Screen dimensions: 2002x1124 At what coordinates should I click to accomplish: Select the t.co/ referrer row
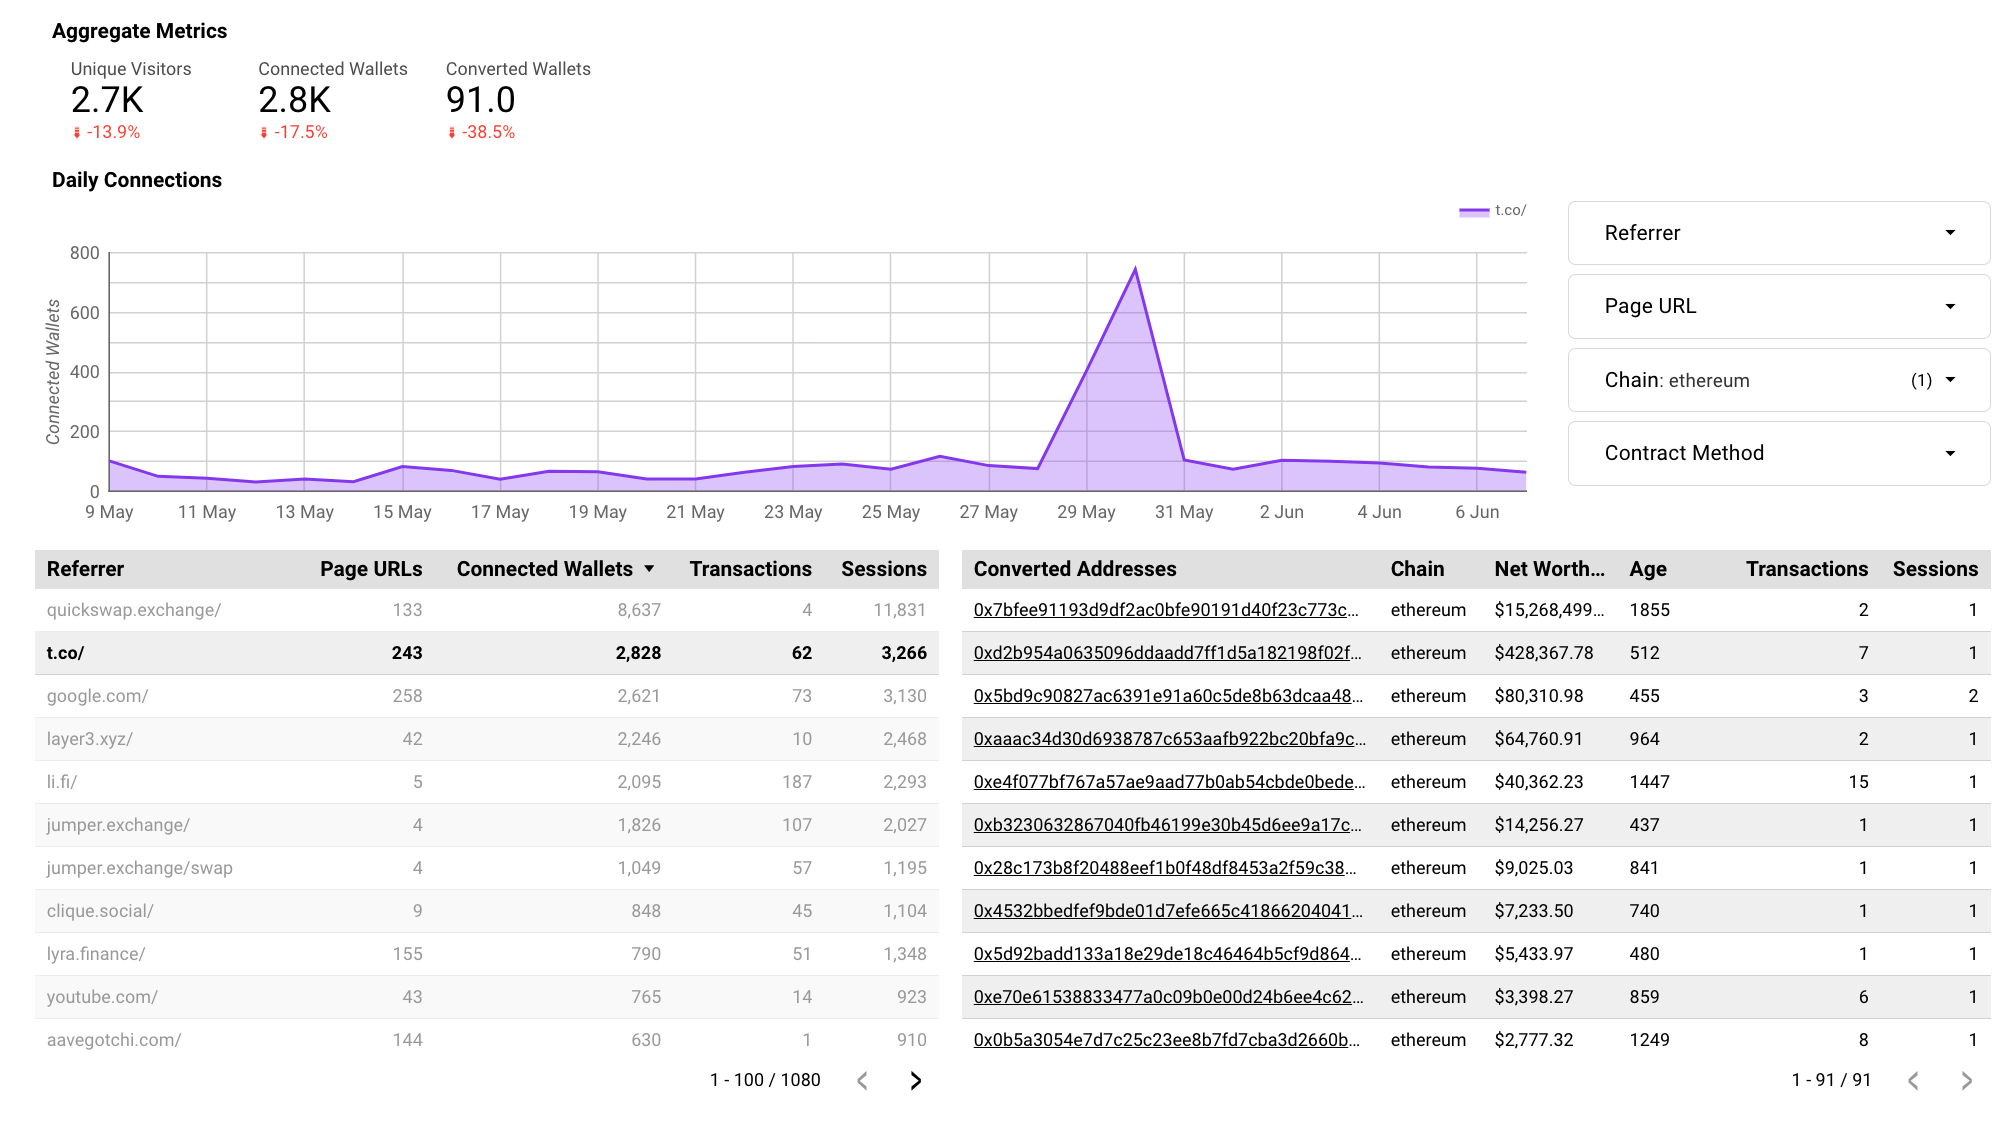(66, 653)
